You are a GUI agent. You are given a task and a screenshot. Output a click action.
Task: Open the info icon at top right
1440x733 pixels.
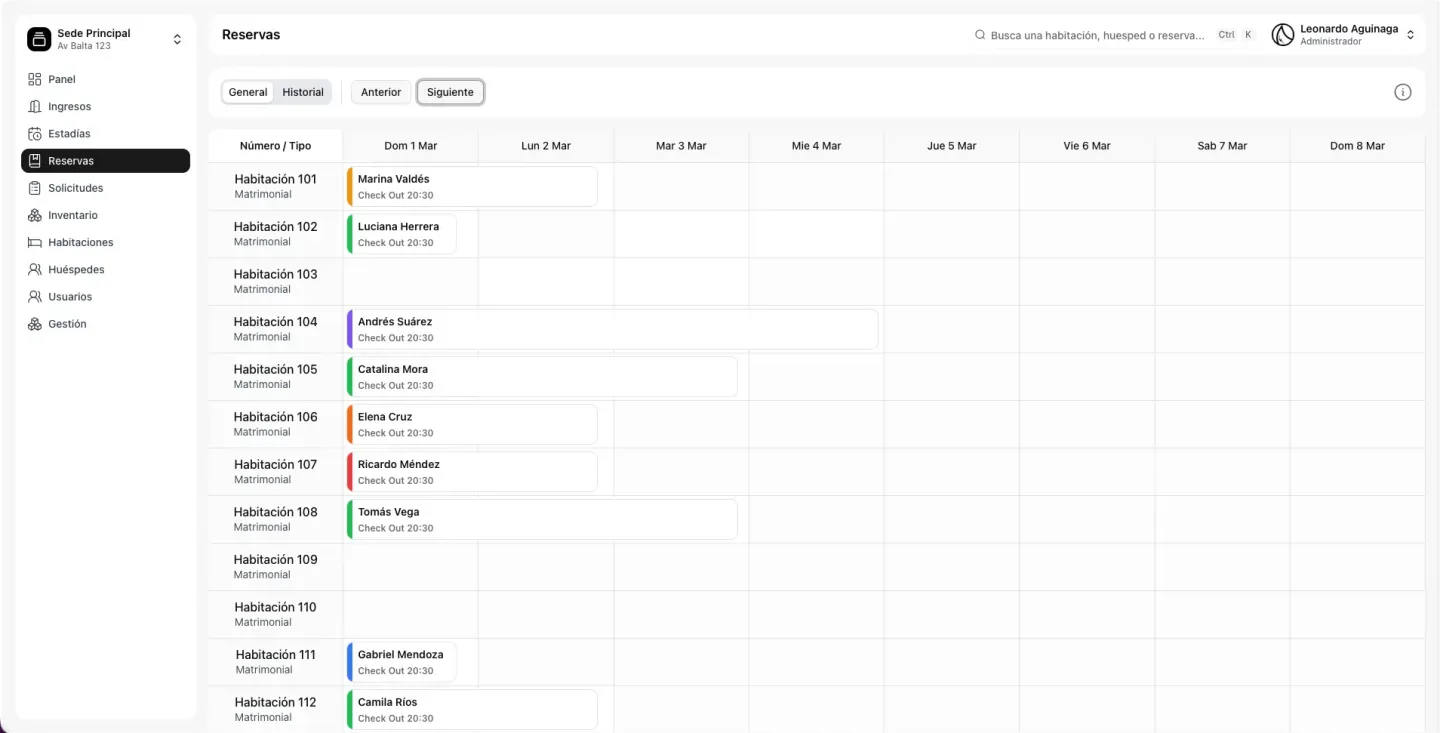point(1403,92)
